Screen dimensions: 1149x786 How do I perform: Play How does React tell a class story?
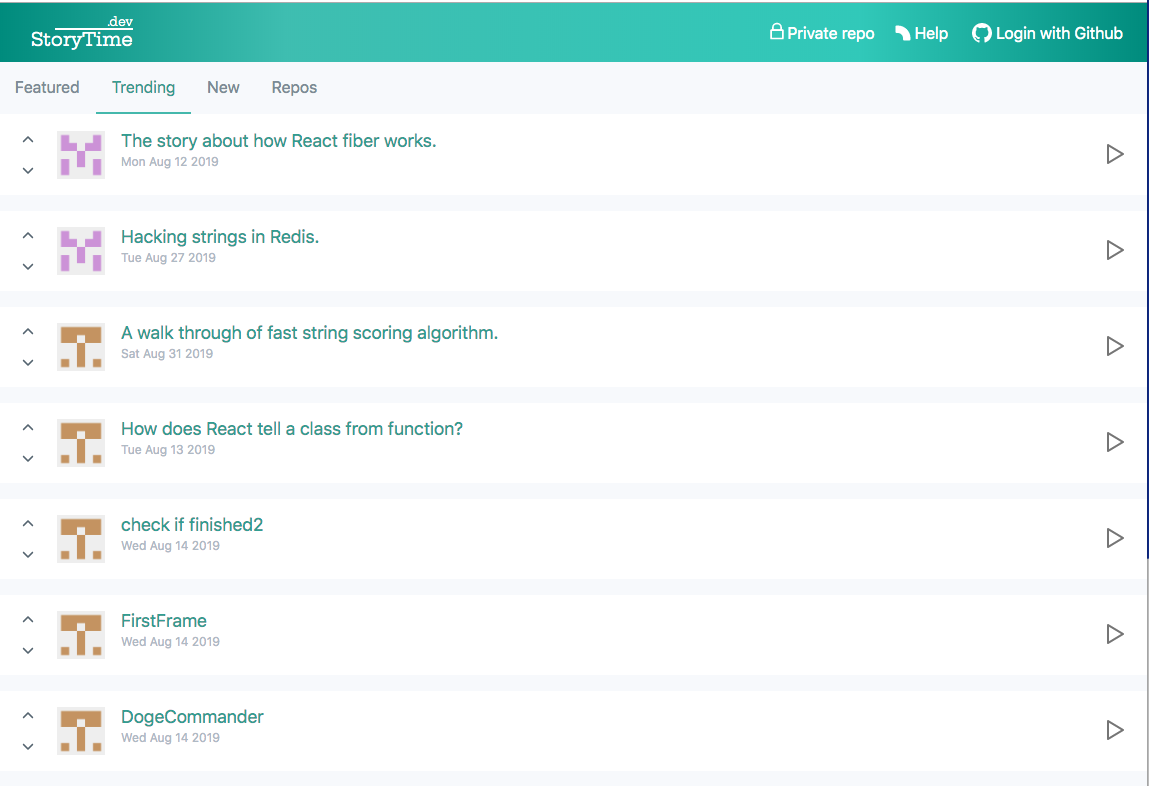[x=1115, y=442]
